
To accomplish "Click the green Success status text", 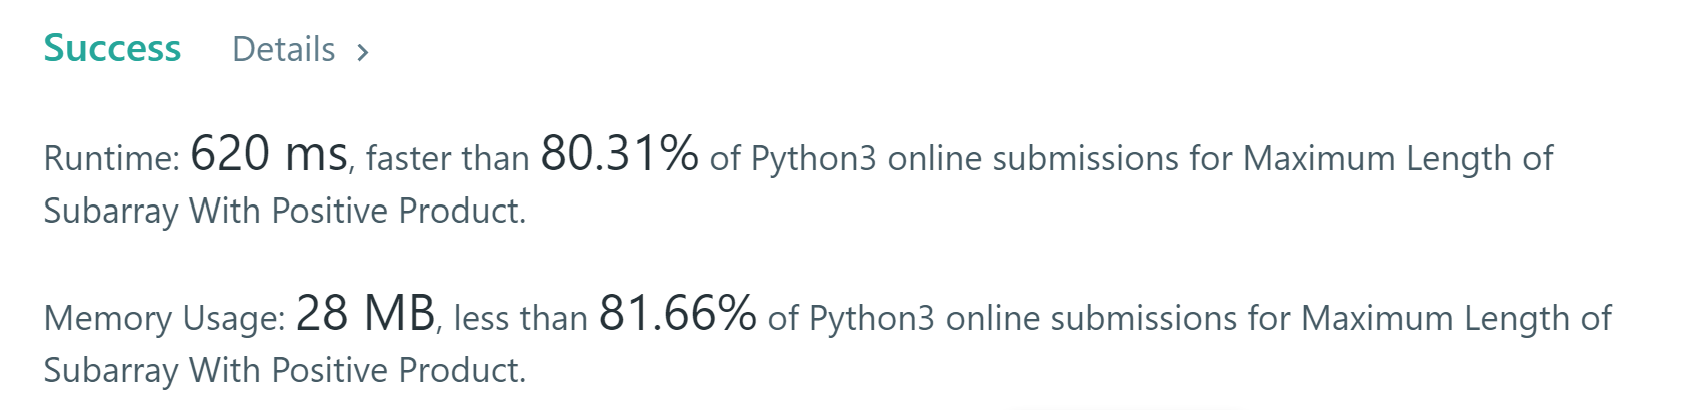I will pos(112,48).
